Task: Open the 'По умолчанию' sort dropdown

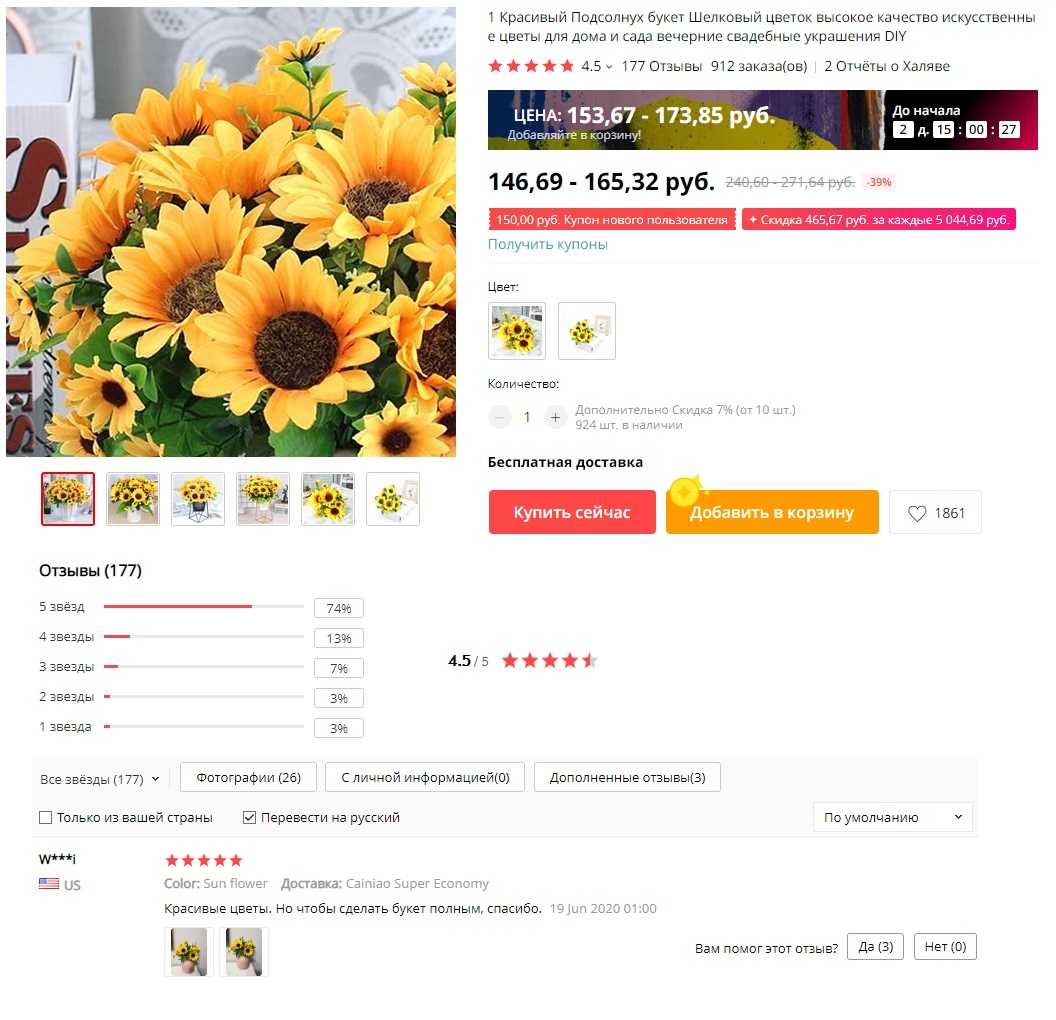Action: pos(892,817)
